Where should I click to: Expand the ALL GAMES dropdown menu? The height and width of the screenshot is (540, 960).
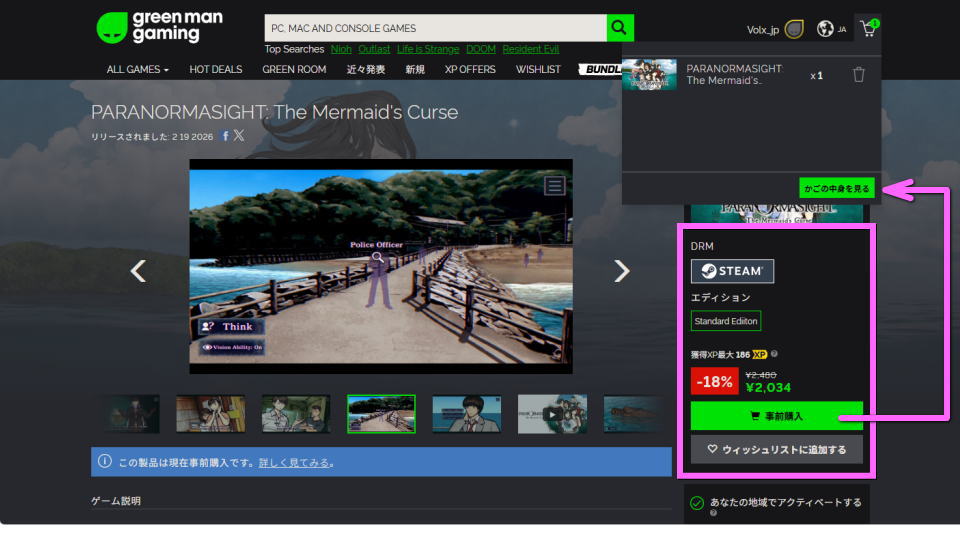137,69
